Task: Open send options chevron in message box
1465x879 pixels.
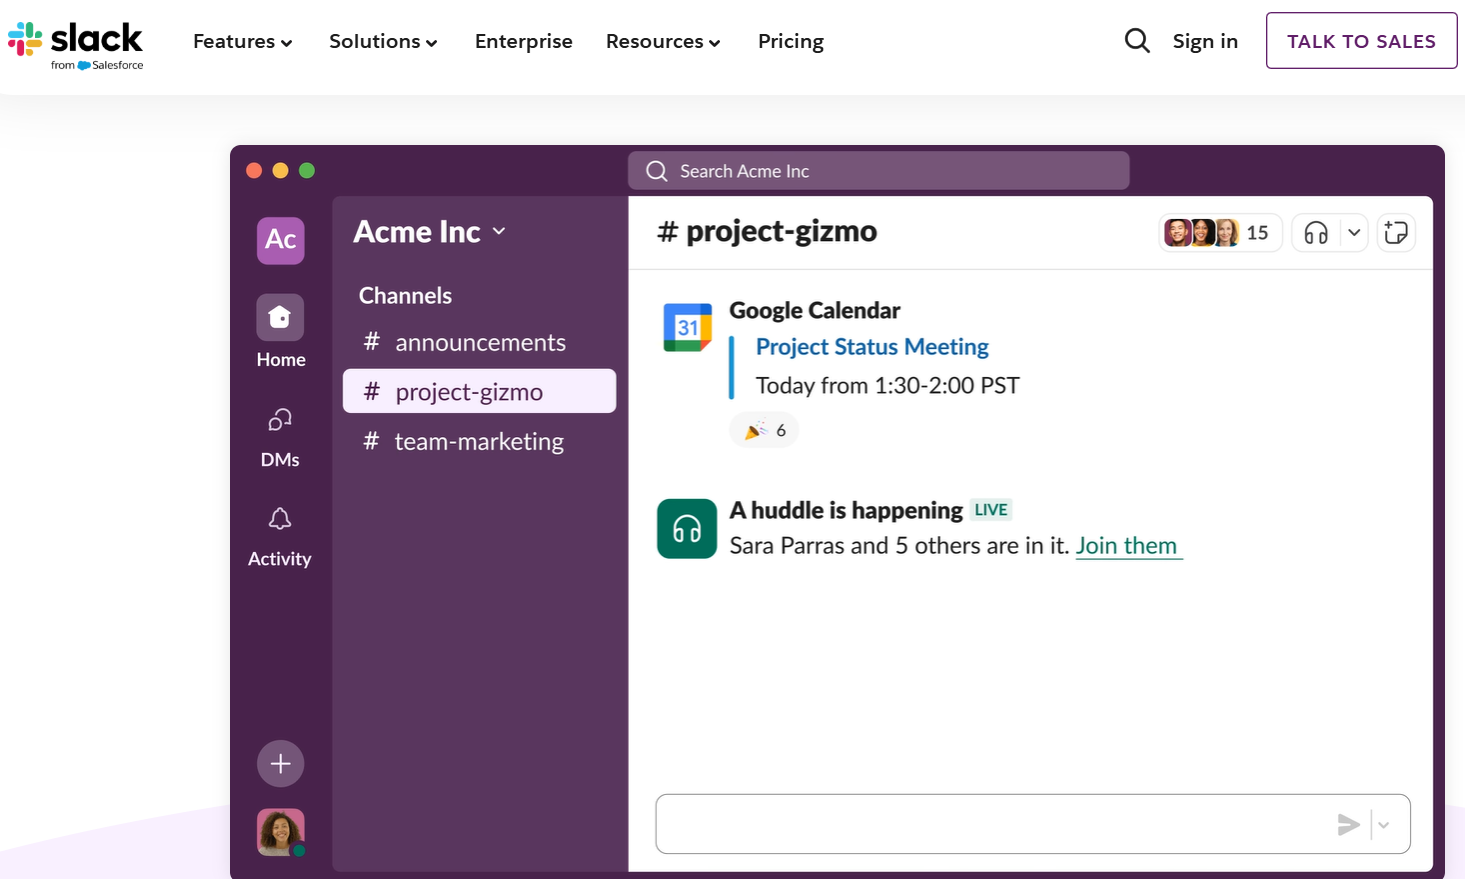Action: (x=1384, y=825)
